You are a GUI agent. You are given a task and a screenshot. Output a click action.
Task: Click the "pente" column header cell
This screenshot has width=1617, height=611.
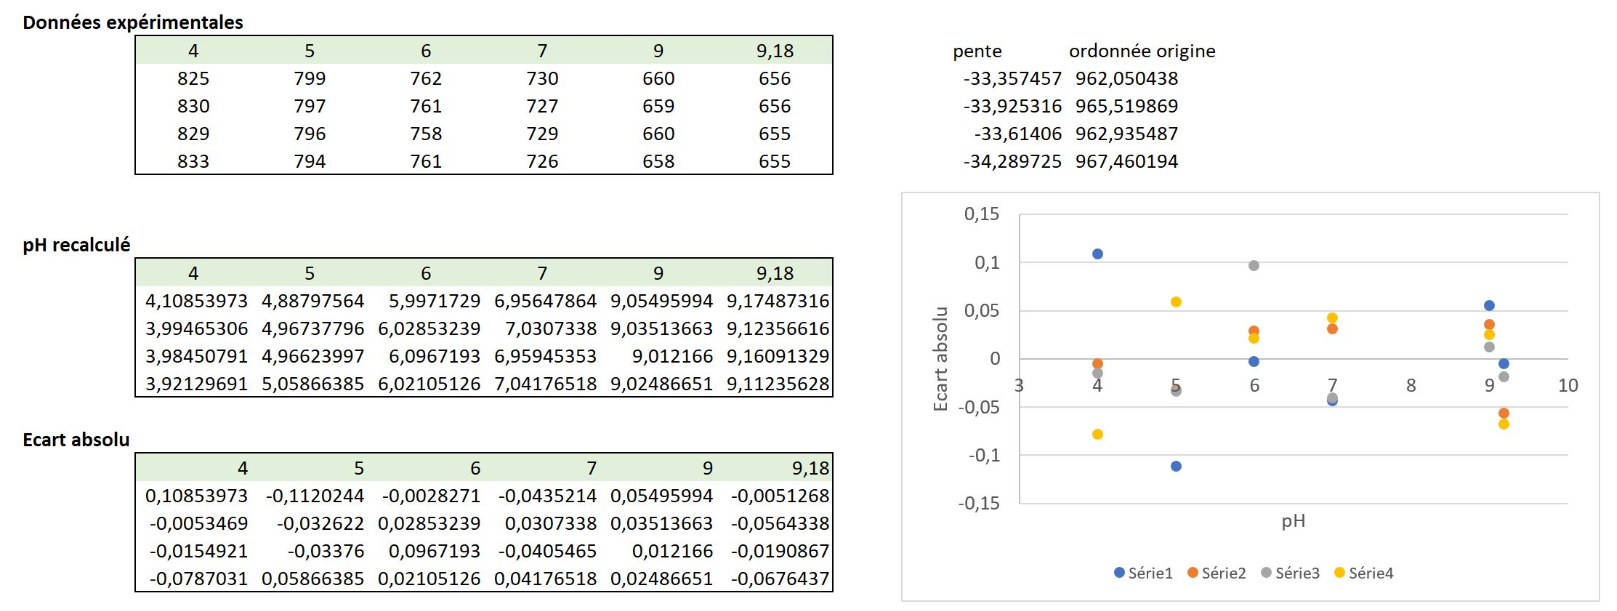977,51
